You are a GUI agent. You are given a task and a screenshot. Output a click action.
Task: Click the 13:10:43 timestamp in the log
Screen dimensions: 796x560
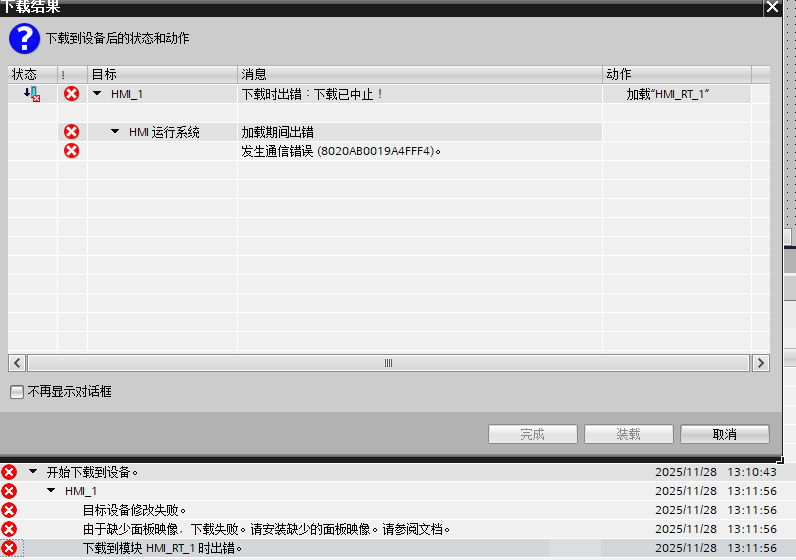pyautogui.click(x=752, y=472)
